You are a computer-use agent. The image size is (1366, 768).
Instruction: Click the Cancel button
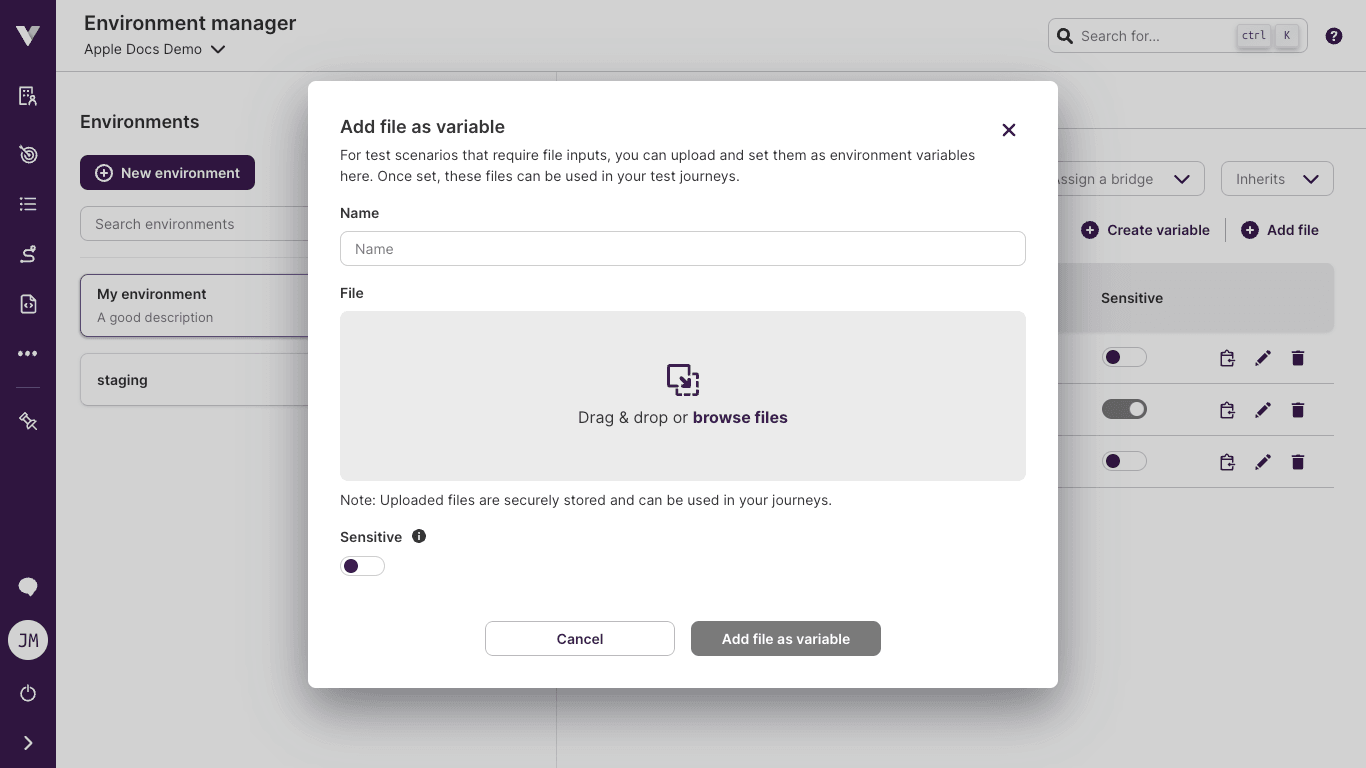[579, 639]
